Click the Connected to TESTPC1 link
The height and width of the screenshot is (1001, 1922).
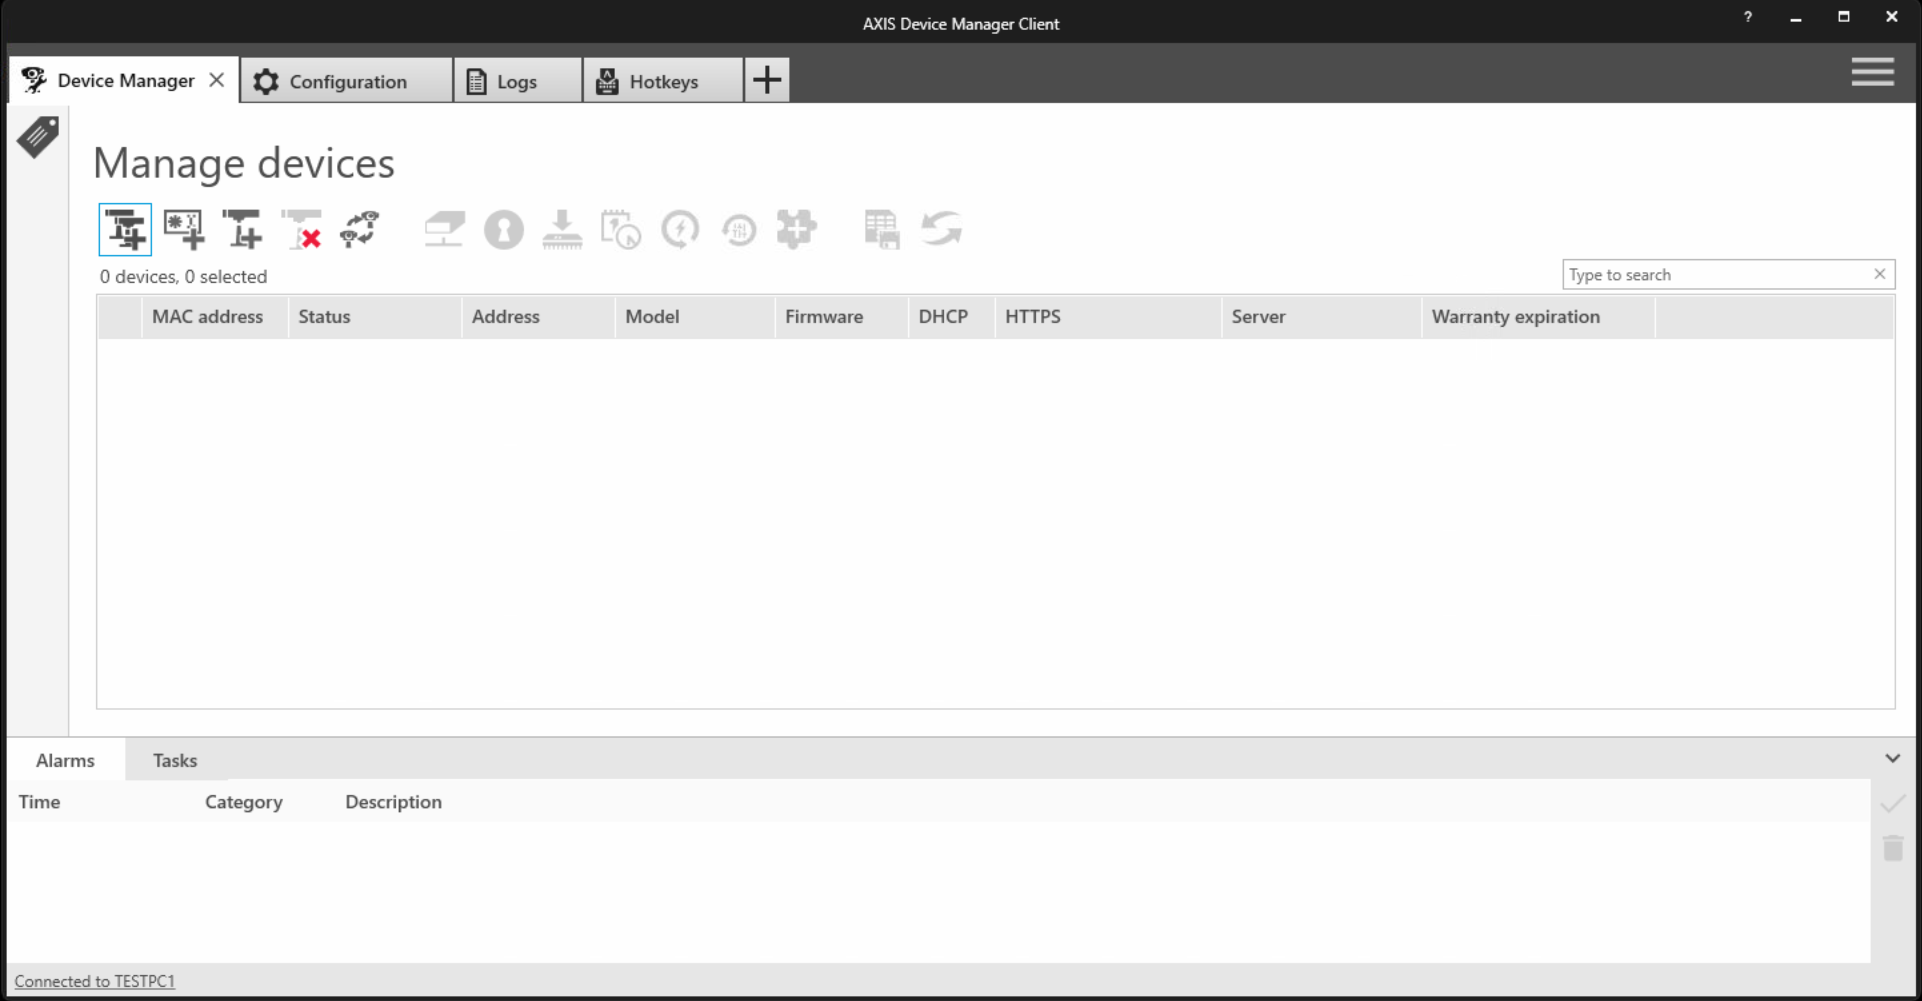95,980
